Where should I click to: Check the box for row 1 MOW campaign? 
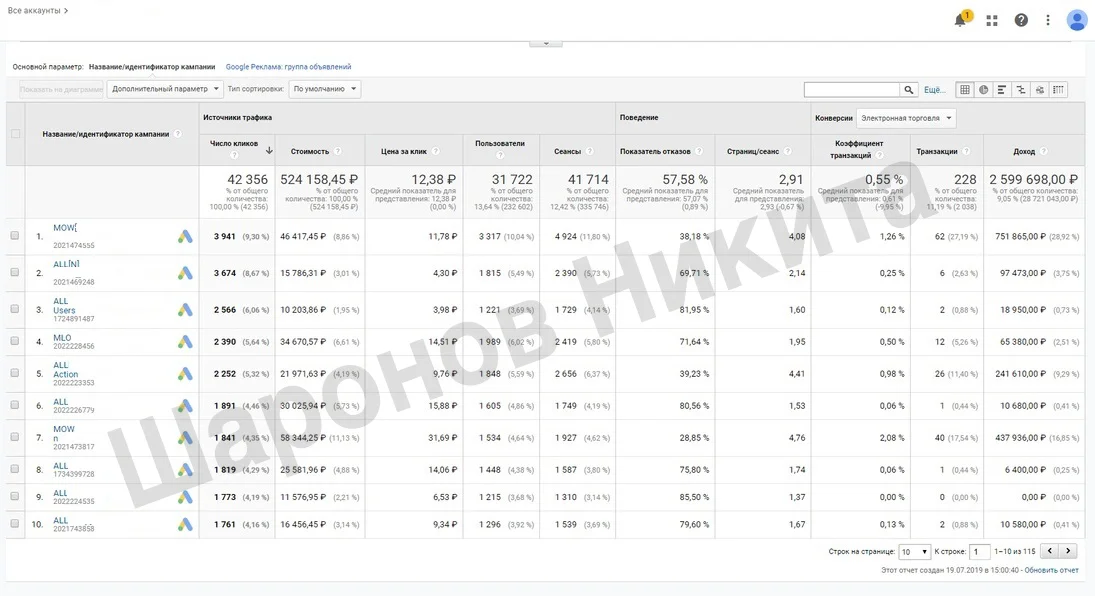[15, 236]
